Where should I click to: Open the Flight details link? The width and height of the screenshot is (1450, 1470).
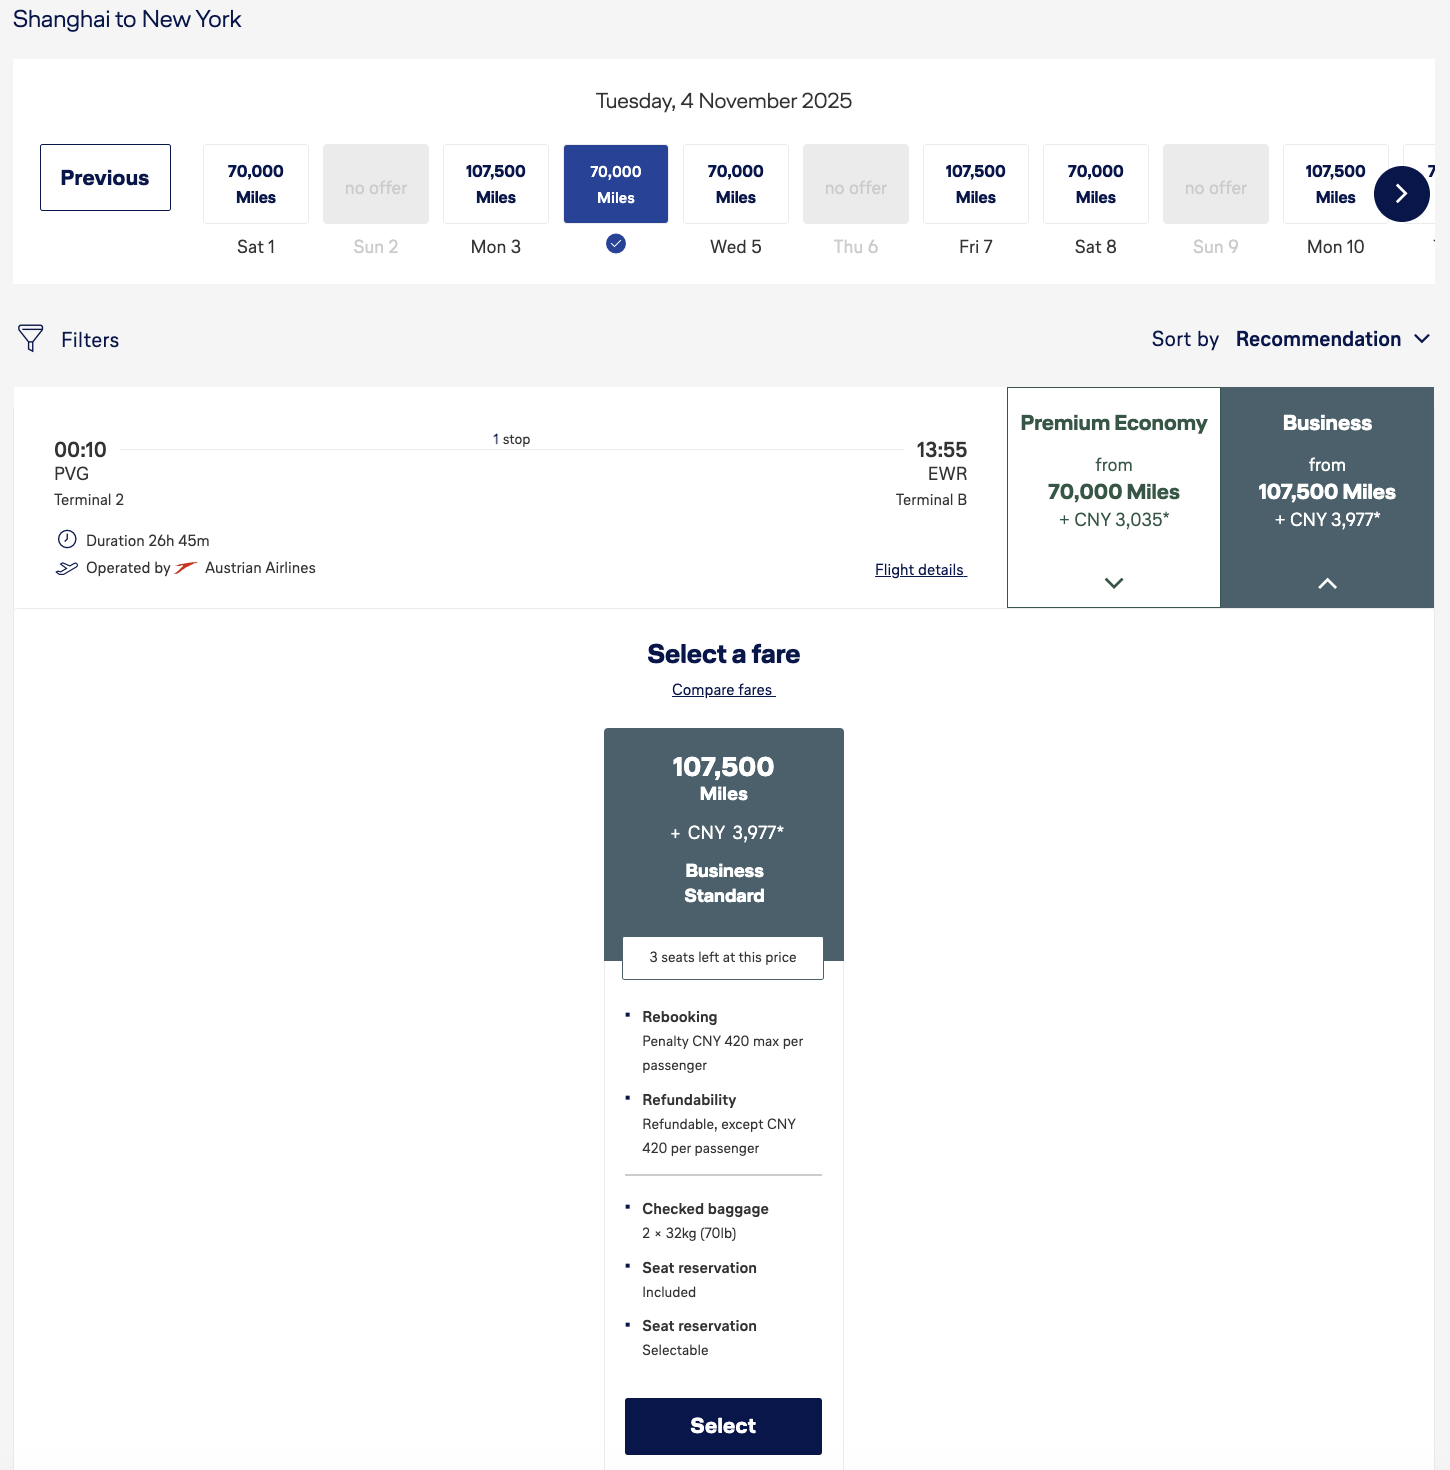pyautogui.click(x=920, y=570)
